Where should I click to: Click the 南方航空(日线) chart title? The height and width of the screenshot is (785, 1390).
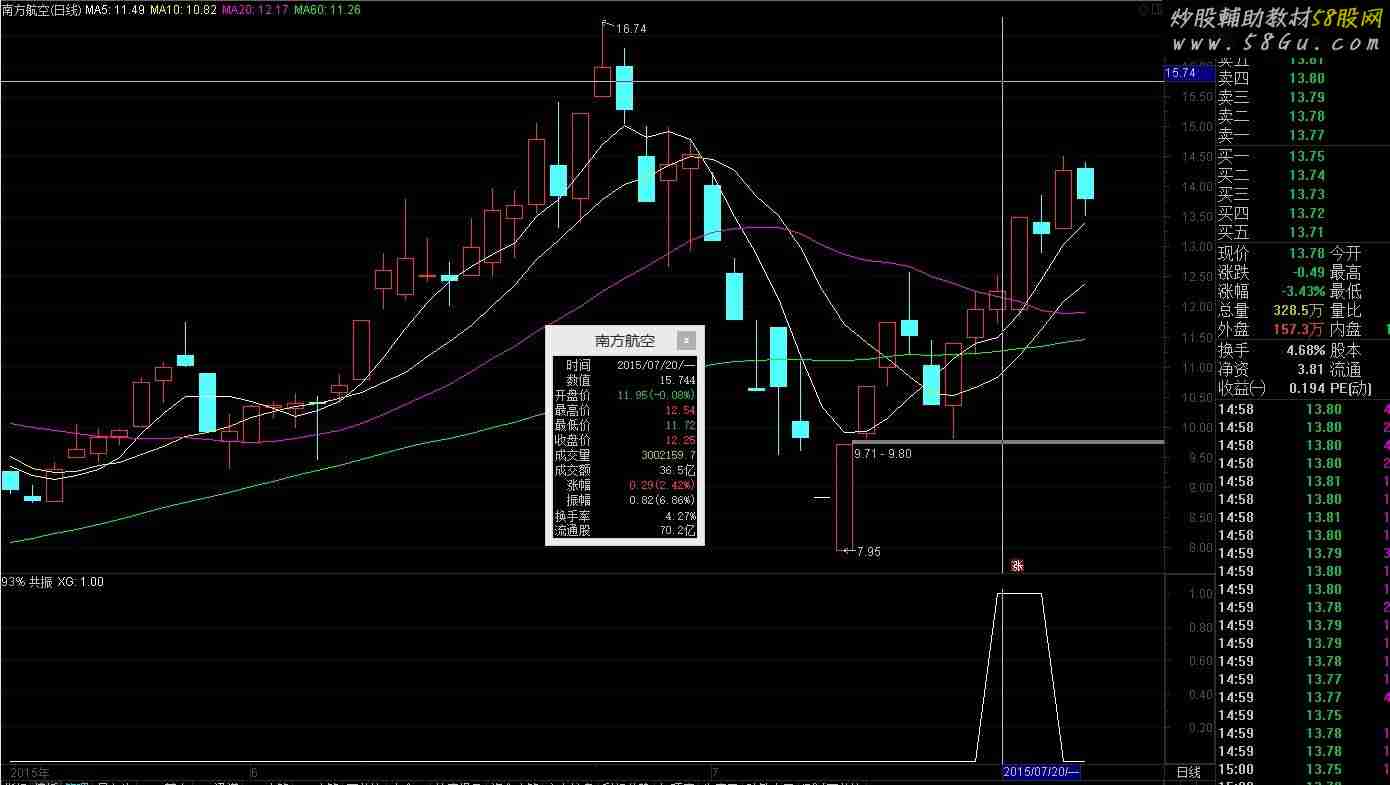(41, 10)
